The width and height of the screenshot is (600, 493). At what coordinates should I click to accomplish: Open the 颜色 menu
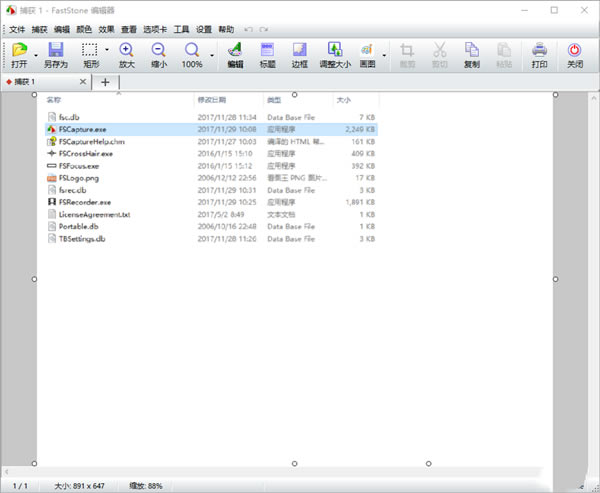pyautogui.click(x=84, y=29)
